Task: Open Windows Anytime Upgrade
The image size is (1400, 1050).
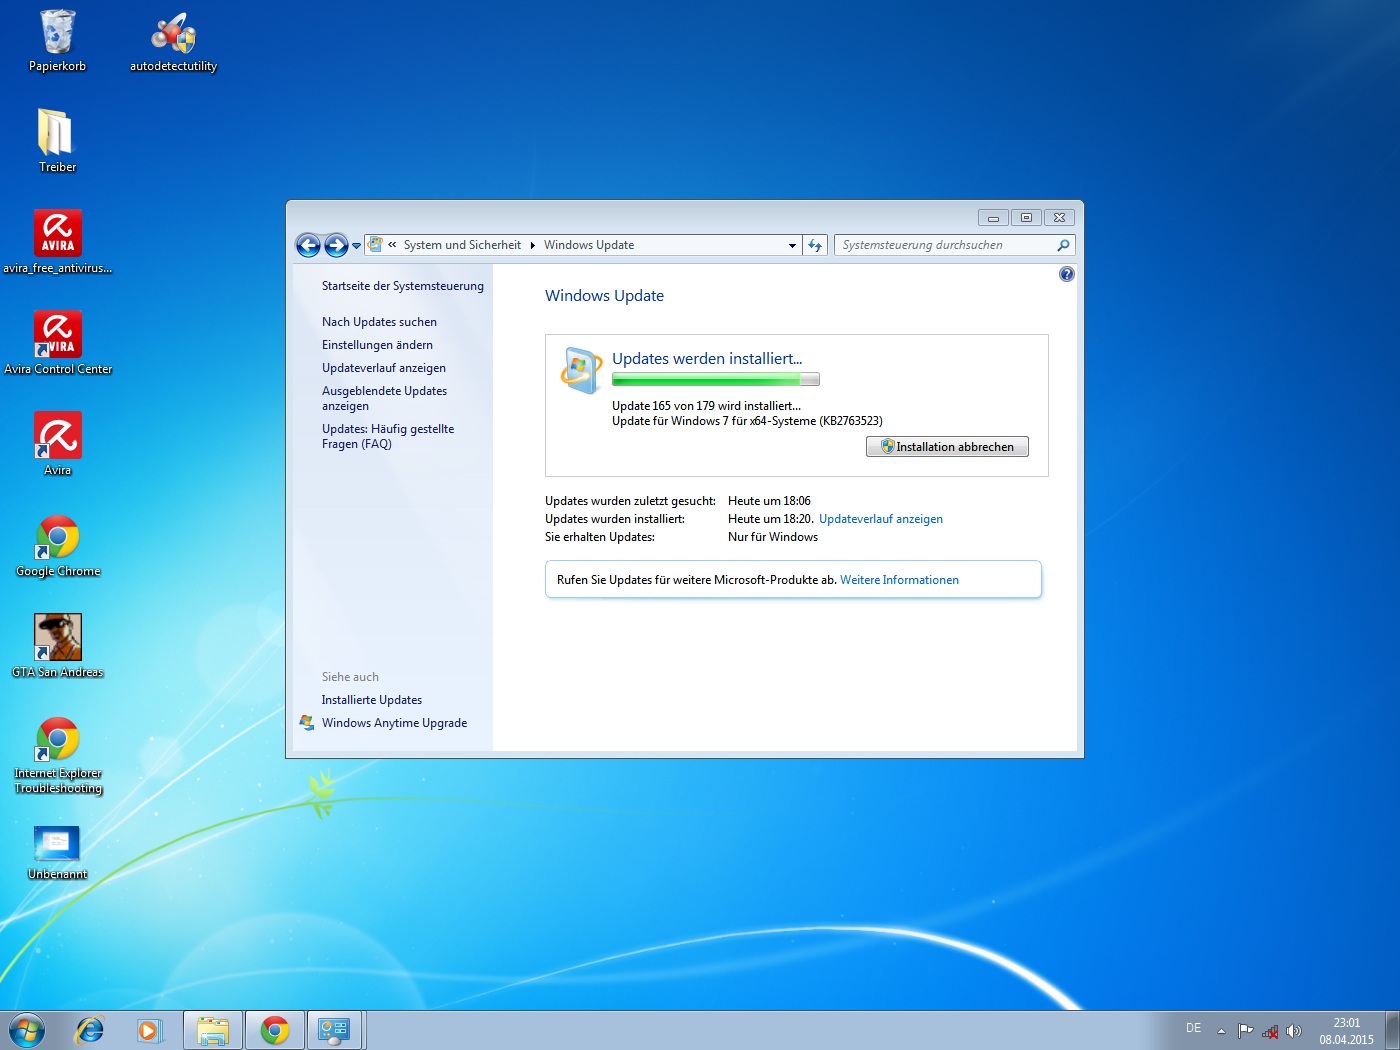Action: click(394, 723)
